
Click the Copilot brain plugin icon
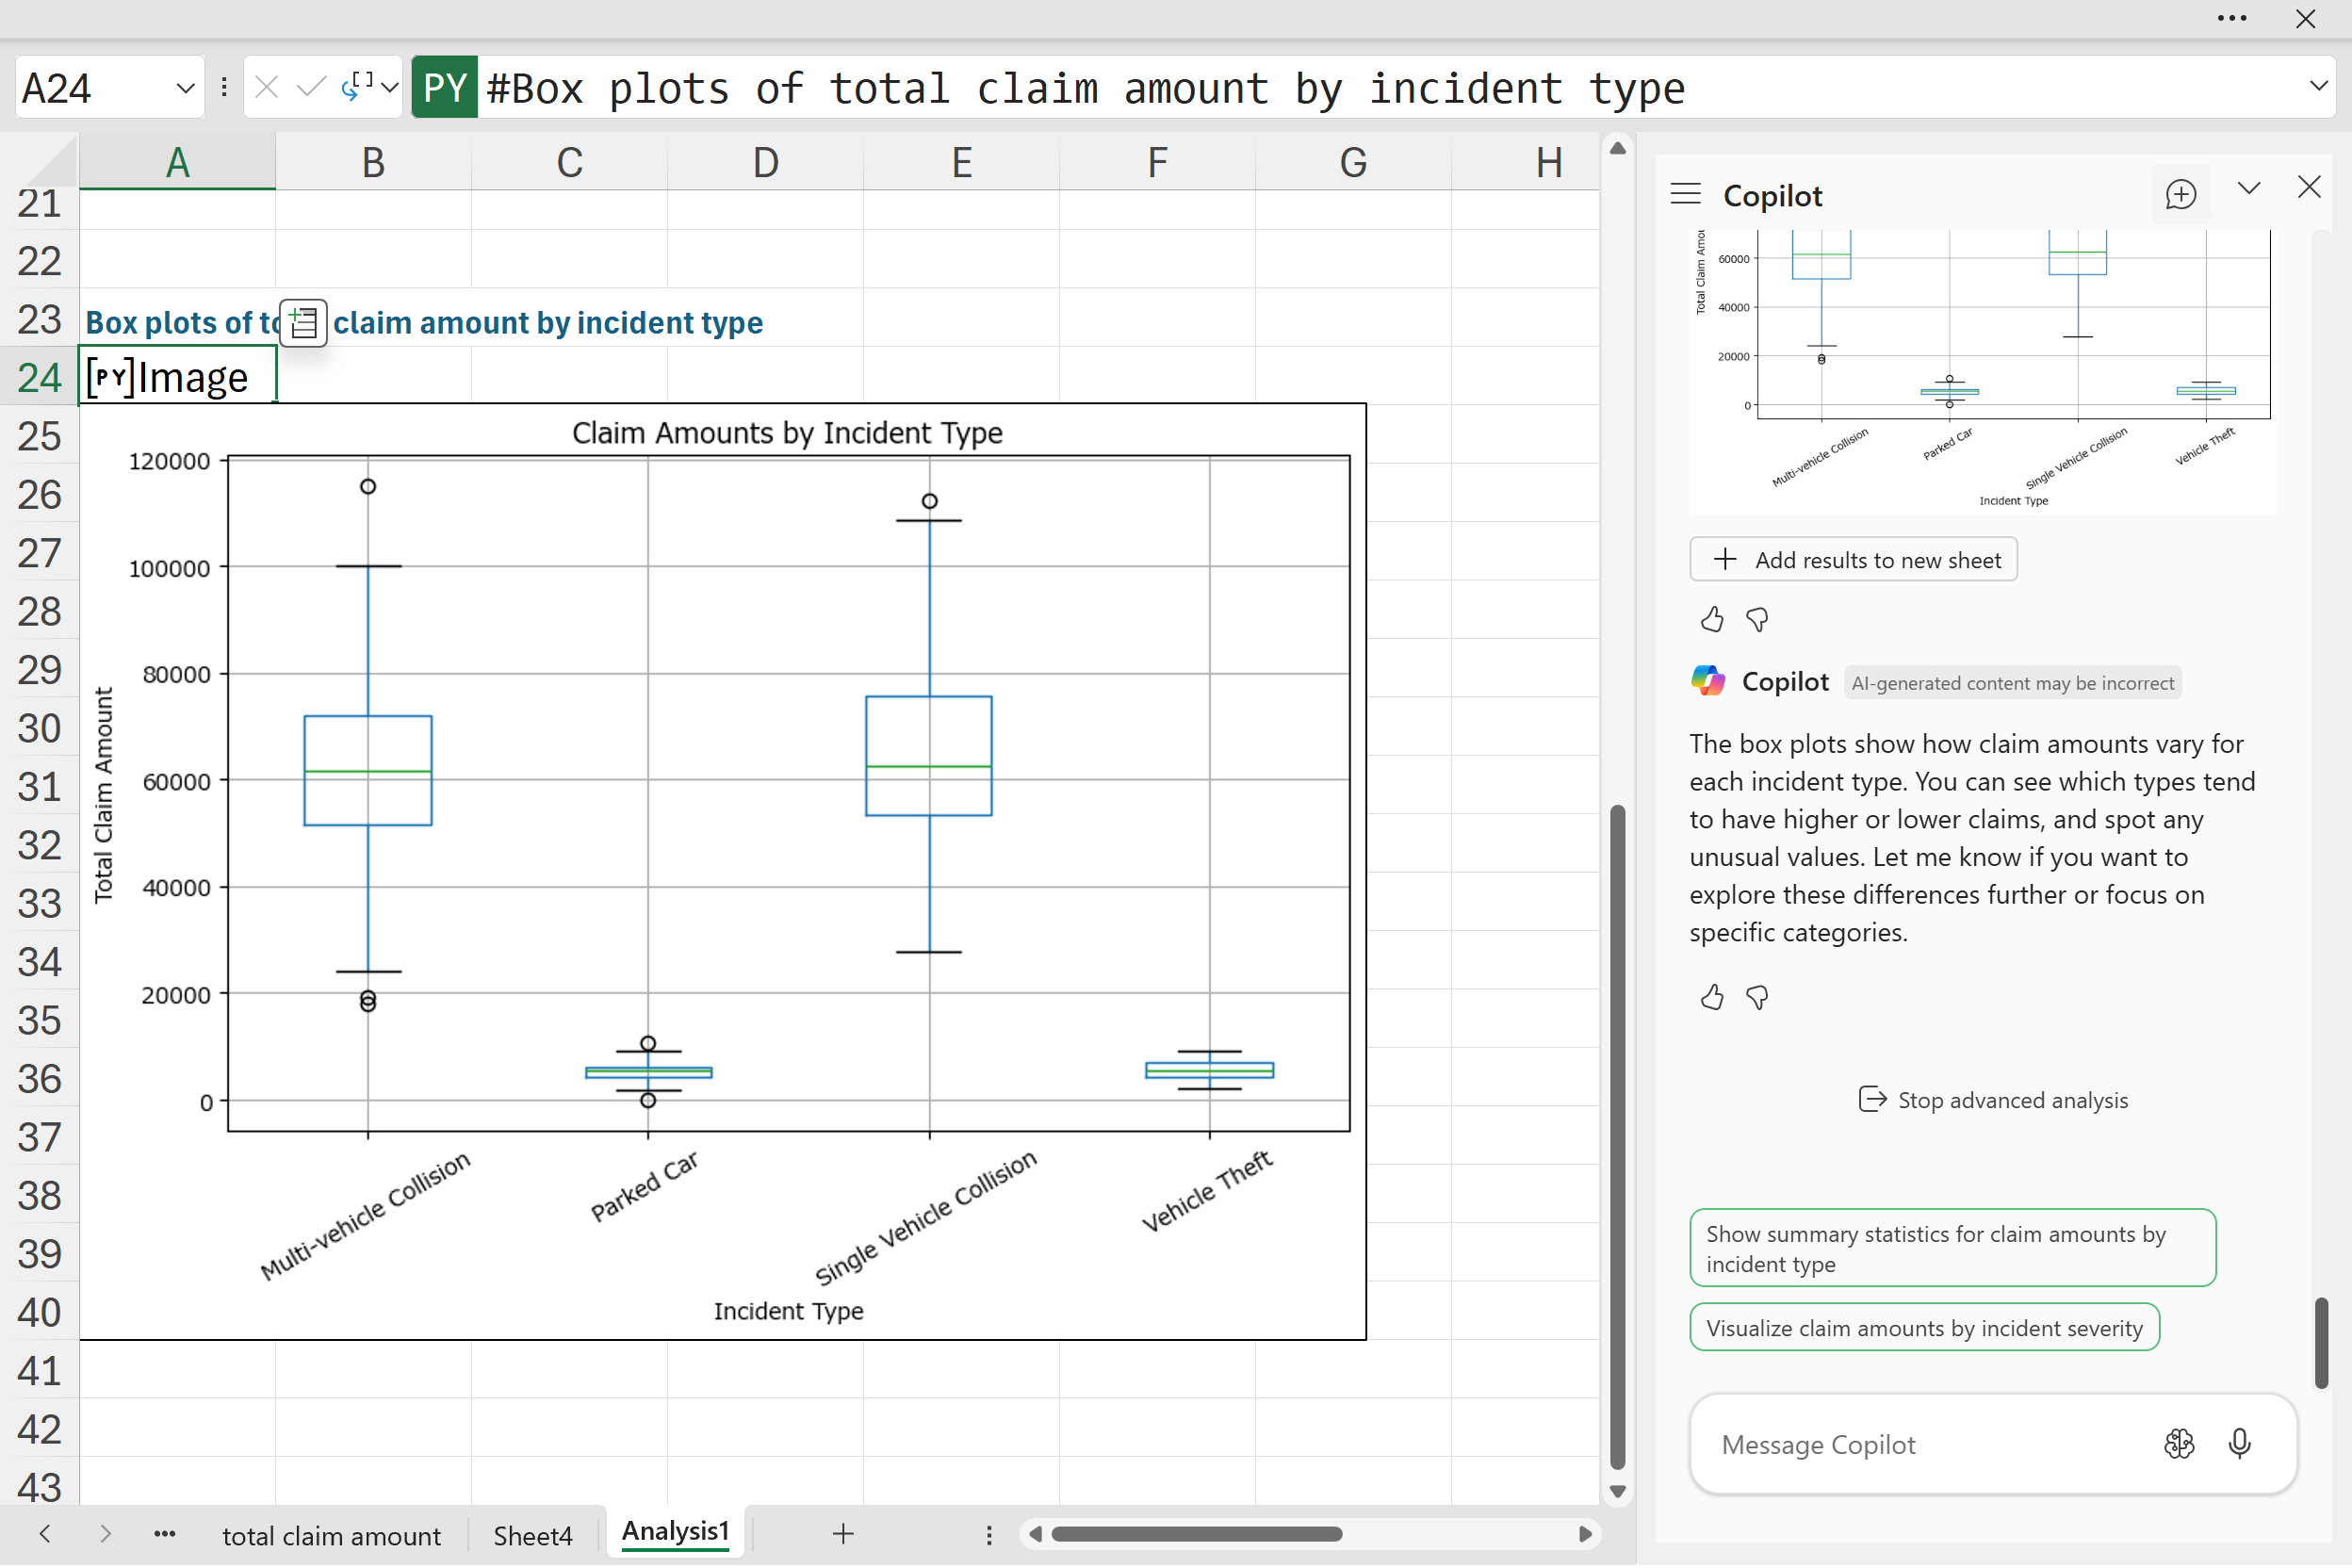coord(2179,1443)
